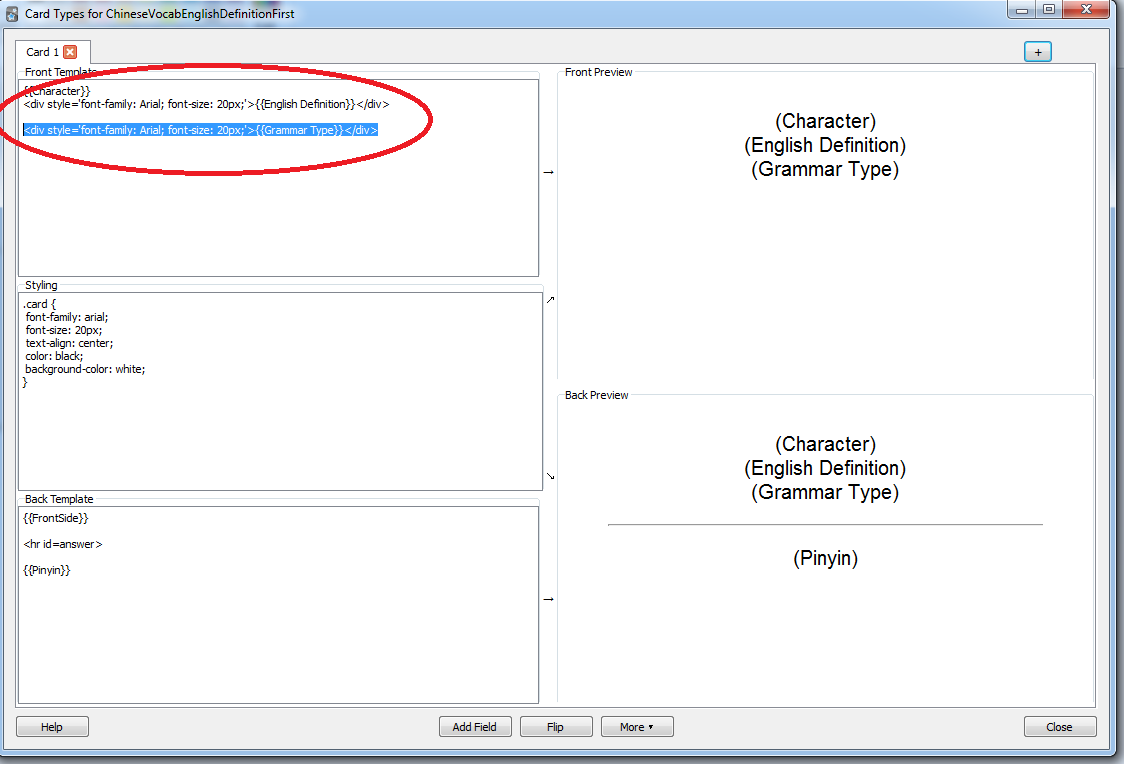The height and width of the screenshot is (764, 1124).
Task: Close the Card Types dialog with Close button
Action: pos(1060,726)
